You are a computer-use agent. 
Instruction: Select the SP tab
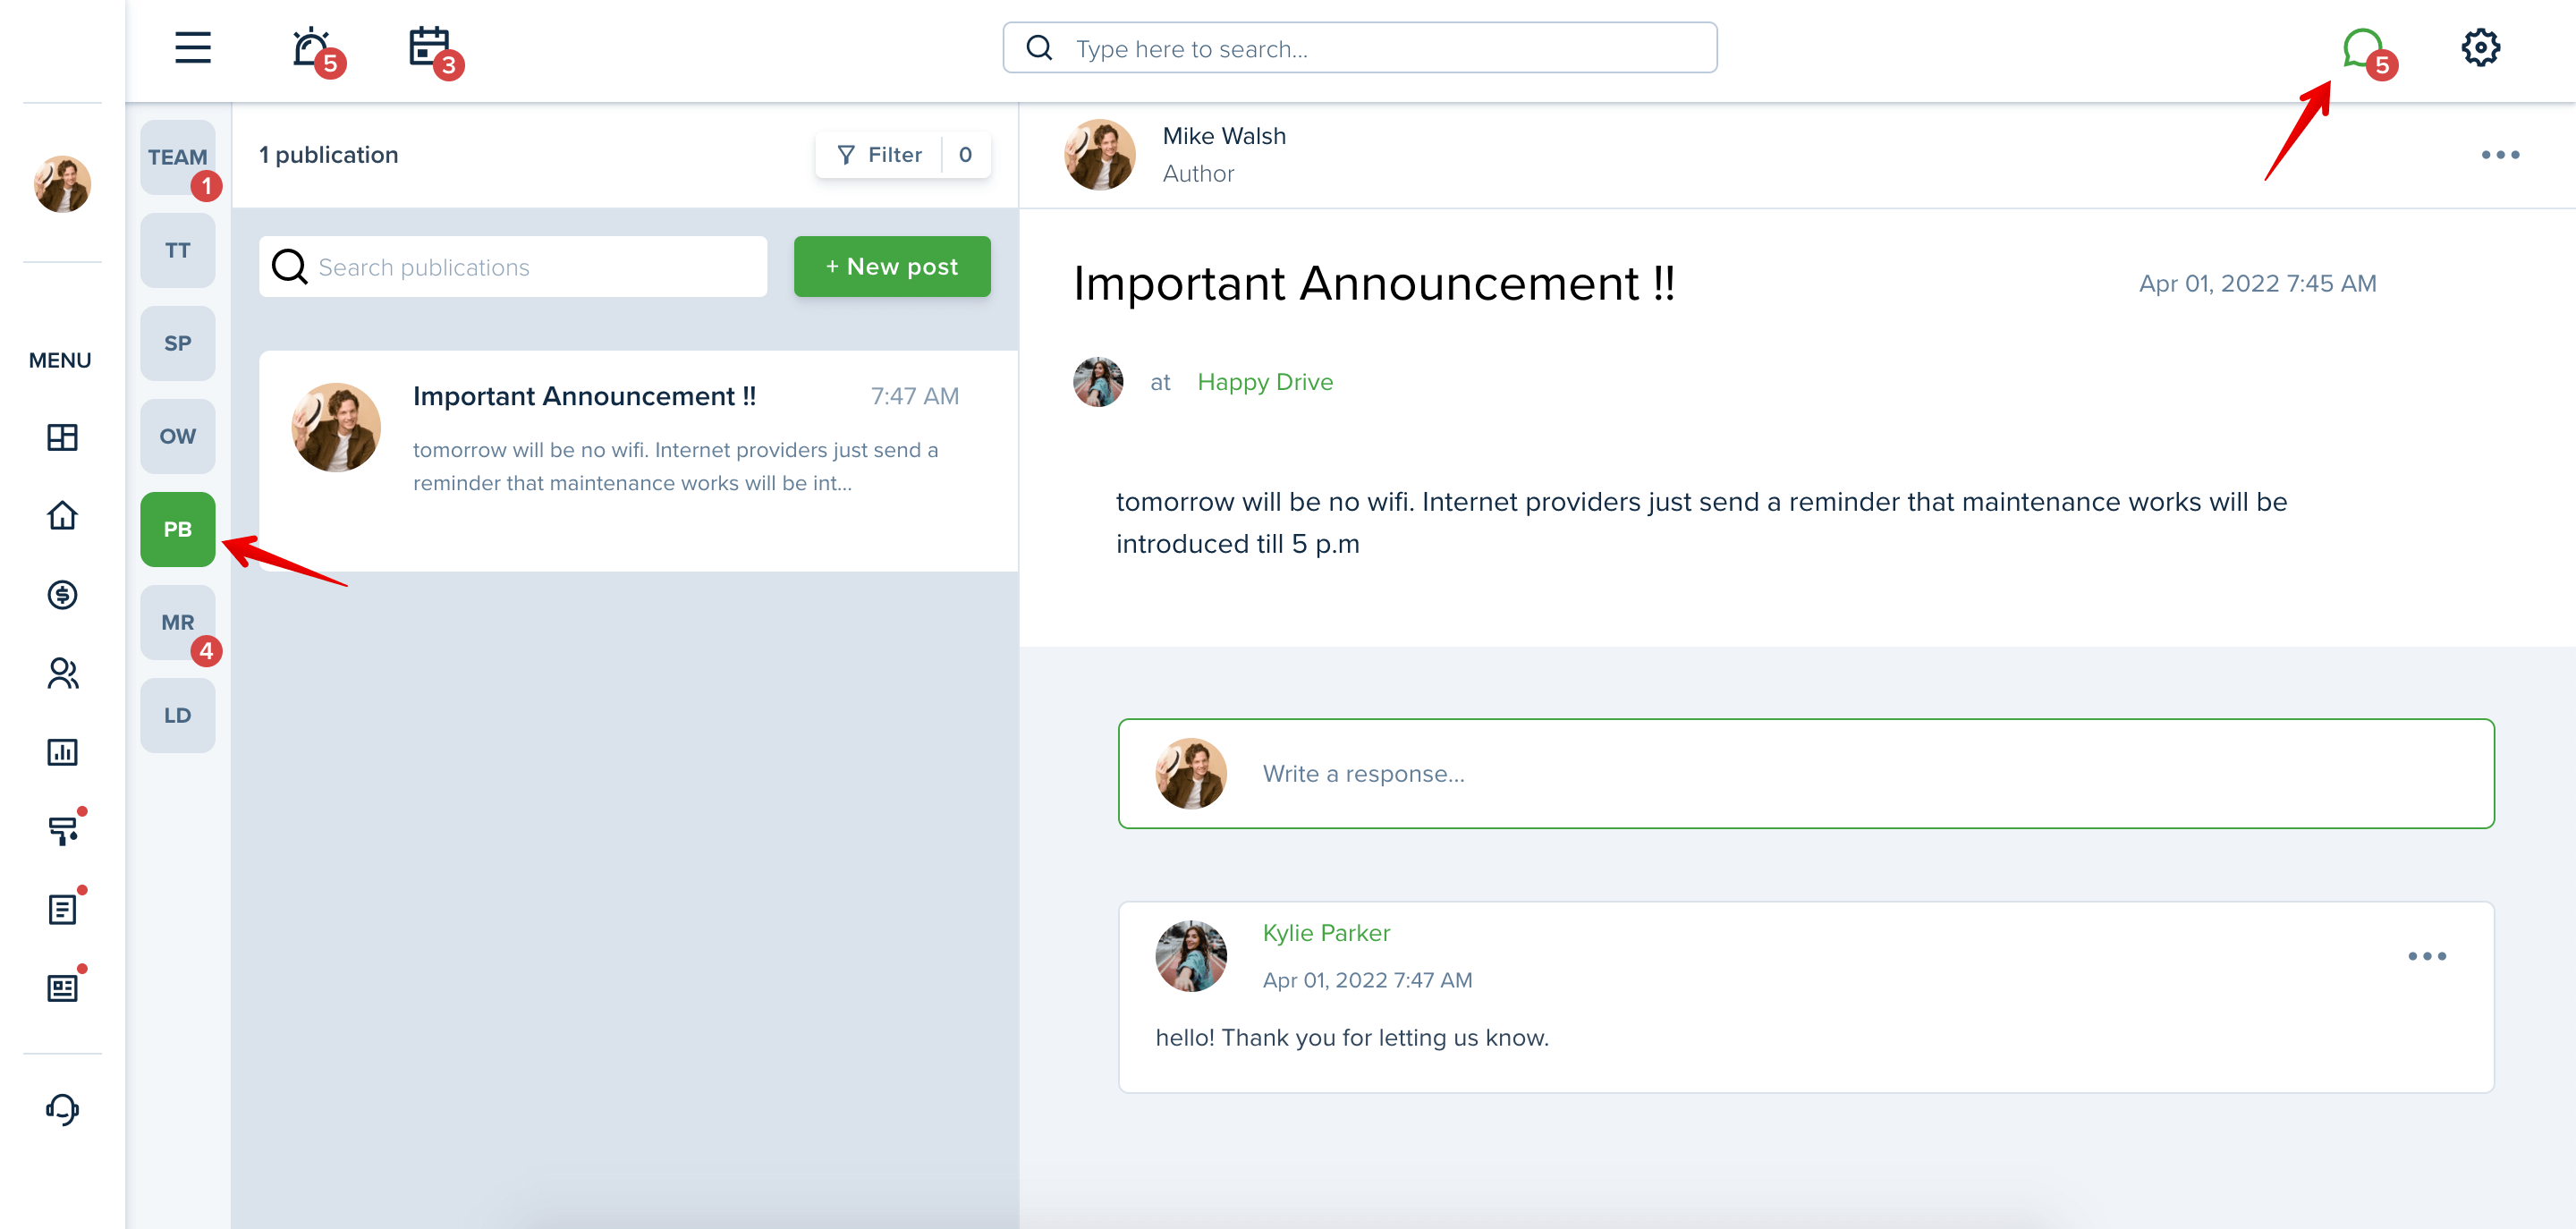[x=178, y=343]
